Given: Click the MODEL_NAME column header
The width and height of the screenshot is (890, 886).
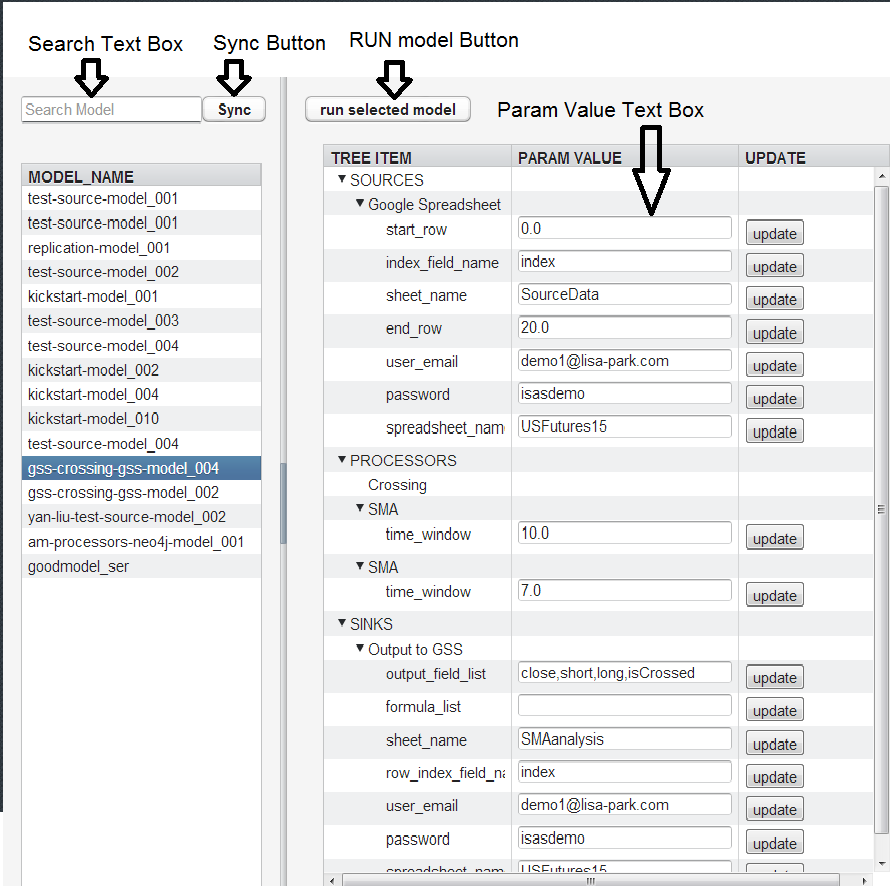Looking at the screenshot, I should coord(141,175).
